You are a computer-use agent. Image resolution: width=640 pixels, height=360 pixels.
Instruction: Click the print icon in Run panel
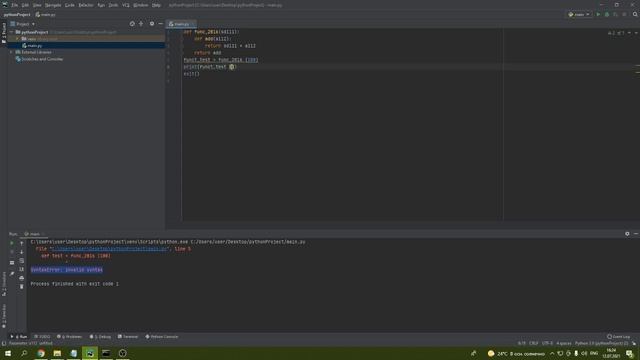pos(22,278)
